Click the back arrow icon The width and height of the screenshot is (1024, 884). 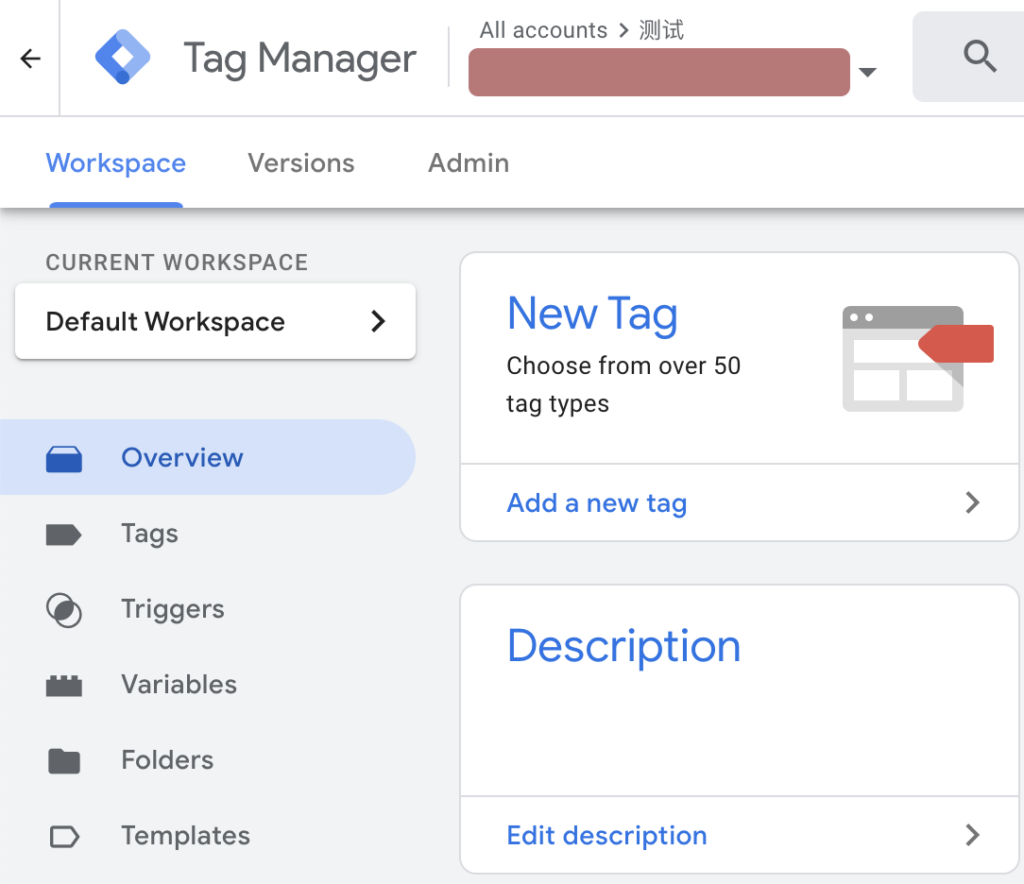(x=30, y=59)
